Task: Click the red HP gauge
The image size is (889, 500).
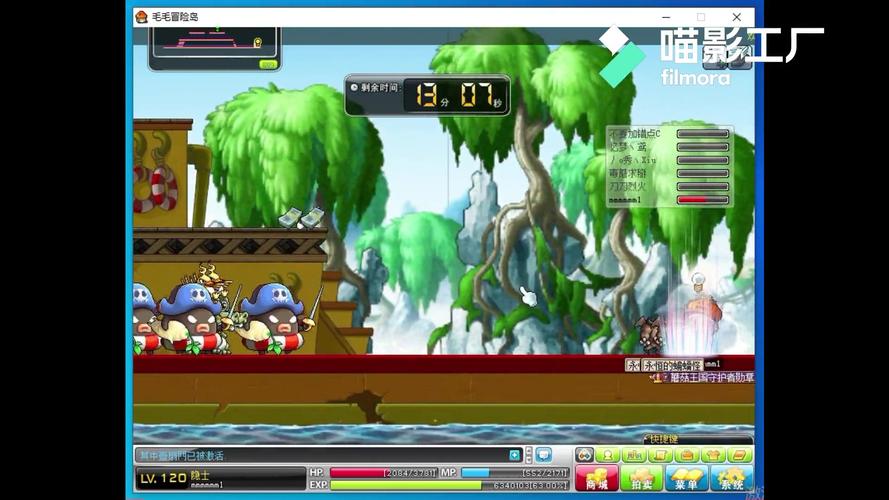Action: tap(384, 473)
